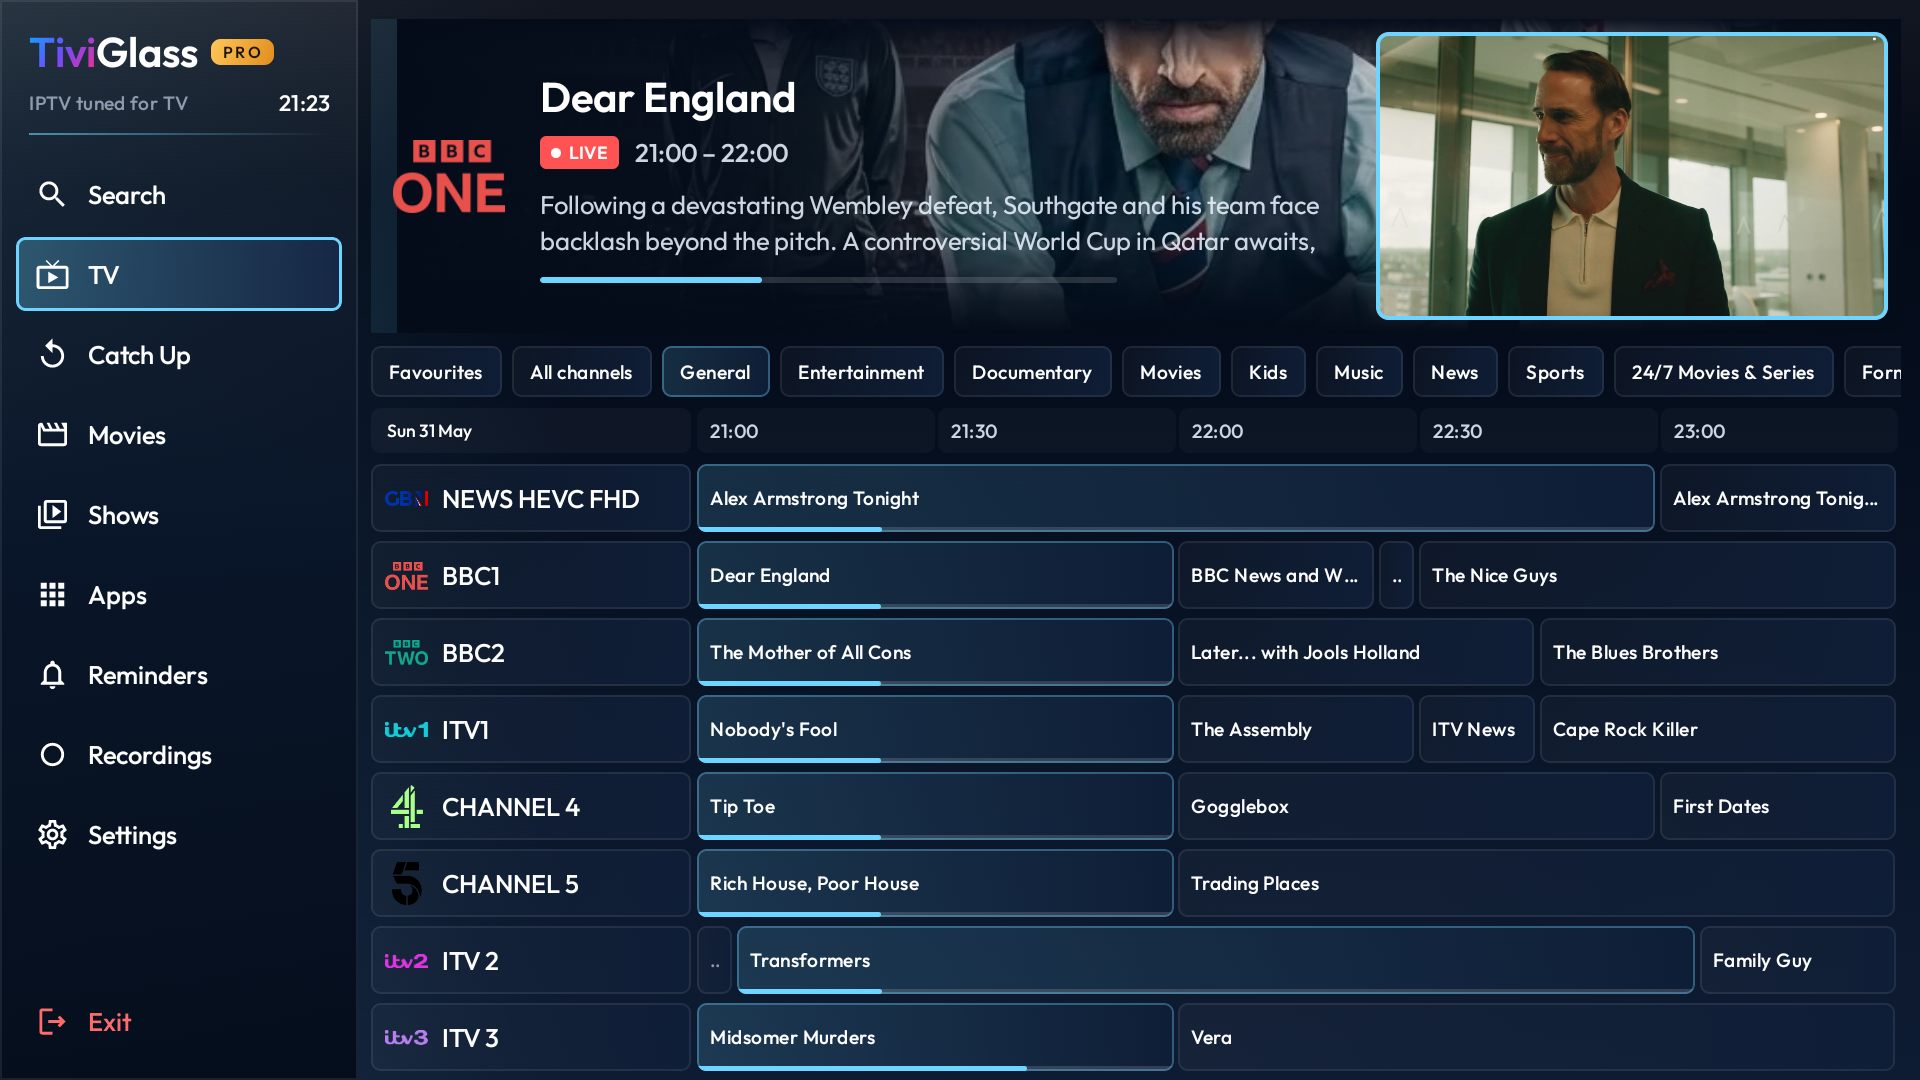Click the Dear England progress bar in banner
The height and width of the screenshot is (1080, 1920).
point(828,280)
